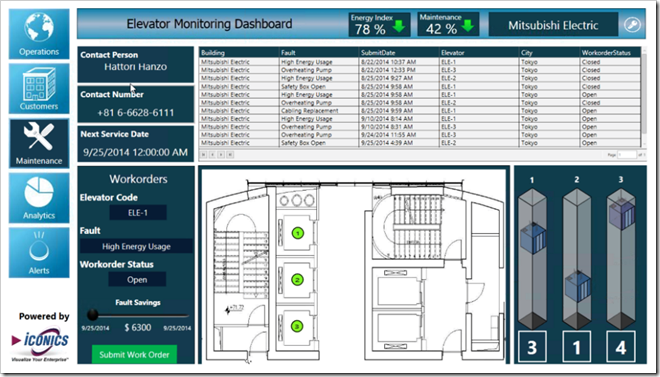This screenshot has width=660, height=377.
Task: Open the Elevator Code ELE-1 field
Action: [x=138, y=212]
